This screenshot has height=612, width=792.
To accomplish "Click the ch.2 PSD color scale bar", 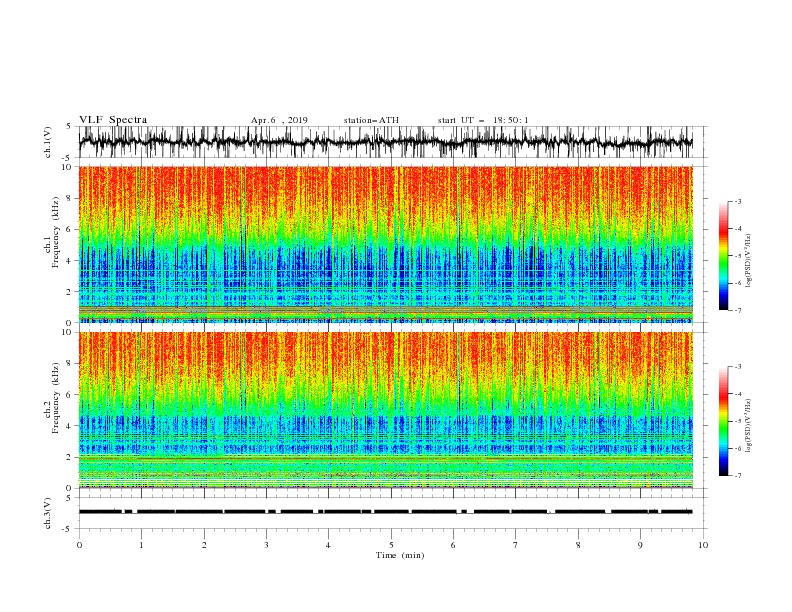I will (x=723, y=421).
